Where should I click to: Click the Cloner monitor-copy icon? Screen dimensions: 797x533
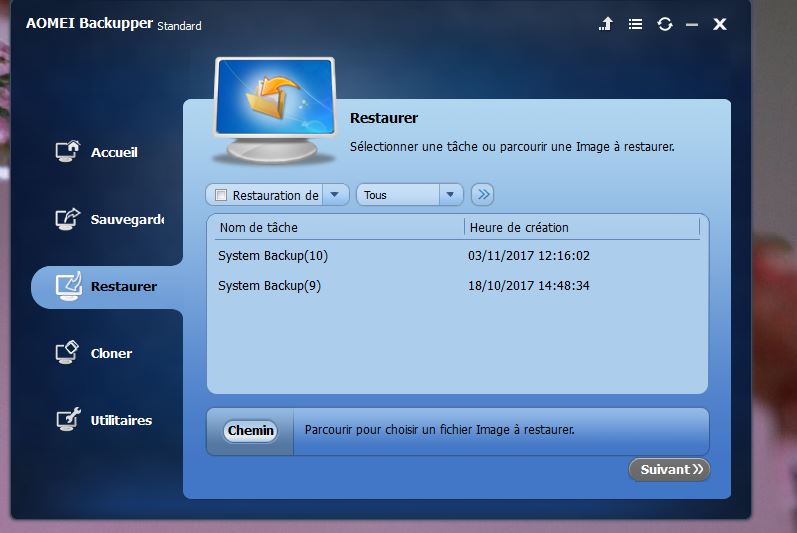click(67, 352)
